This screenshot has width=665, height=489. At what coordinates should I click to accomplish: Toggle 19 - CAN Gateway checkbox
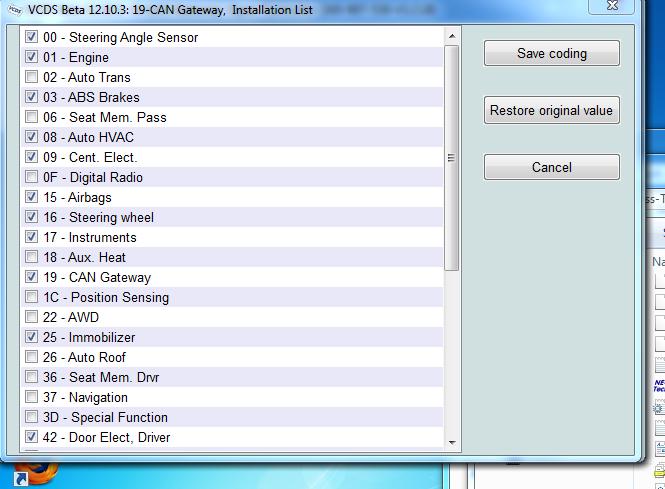pyautogui.click(x=31, y=277)
